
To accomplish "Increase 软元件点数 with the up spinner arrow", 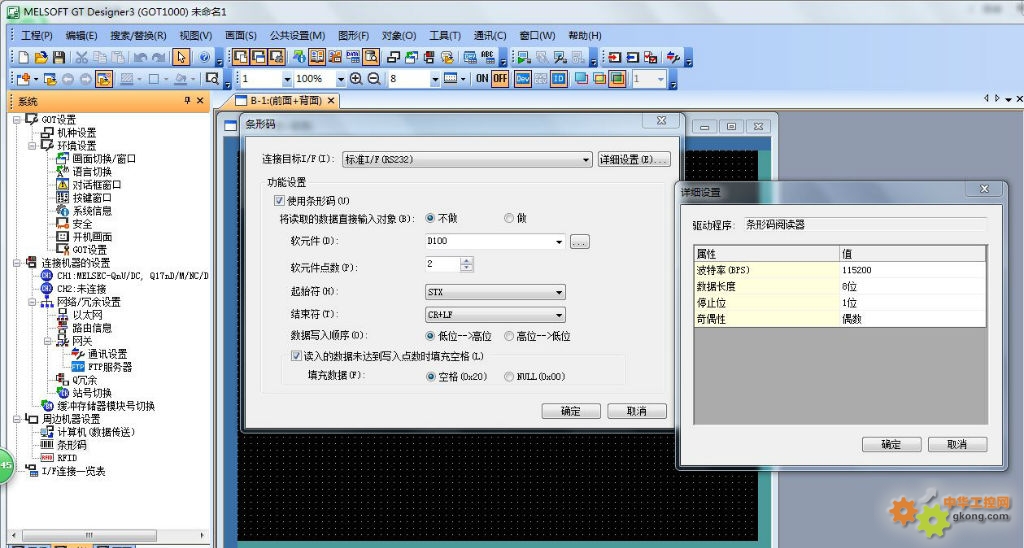I will point(466,261).
